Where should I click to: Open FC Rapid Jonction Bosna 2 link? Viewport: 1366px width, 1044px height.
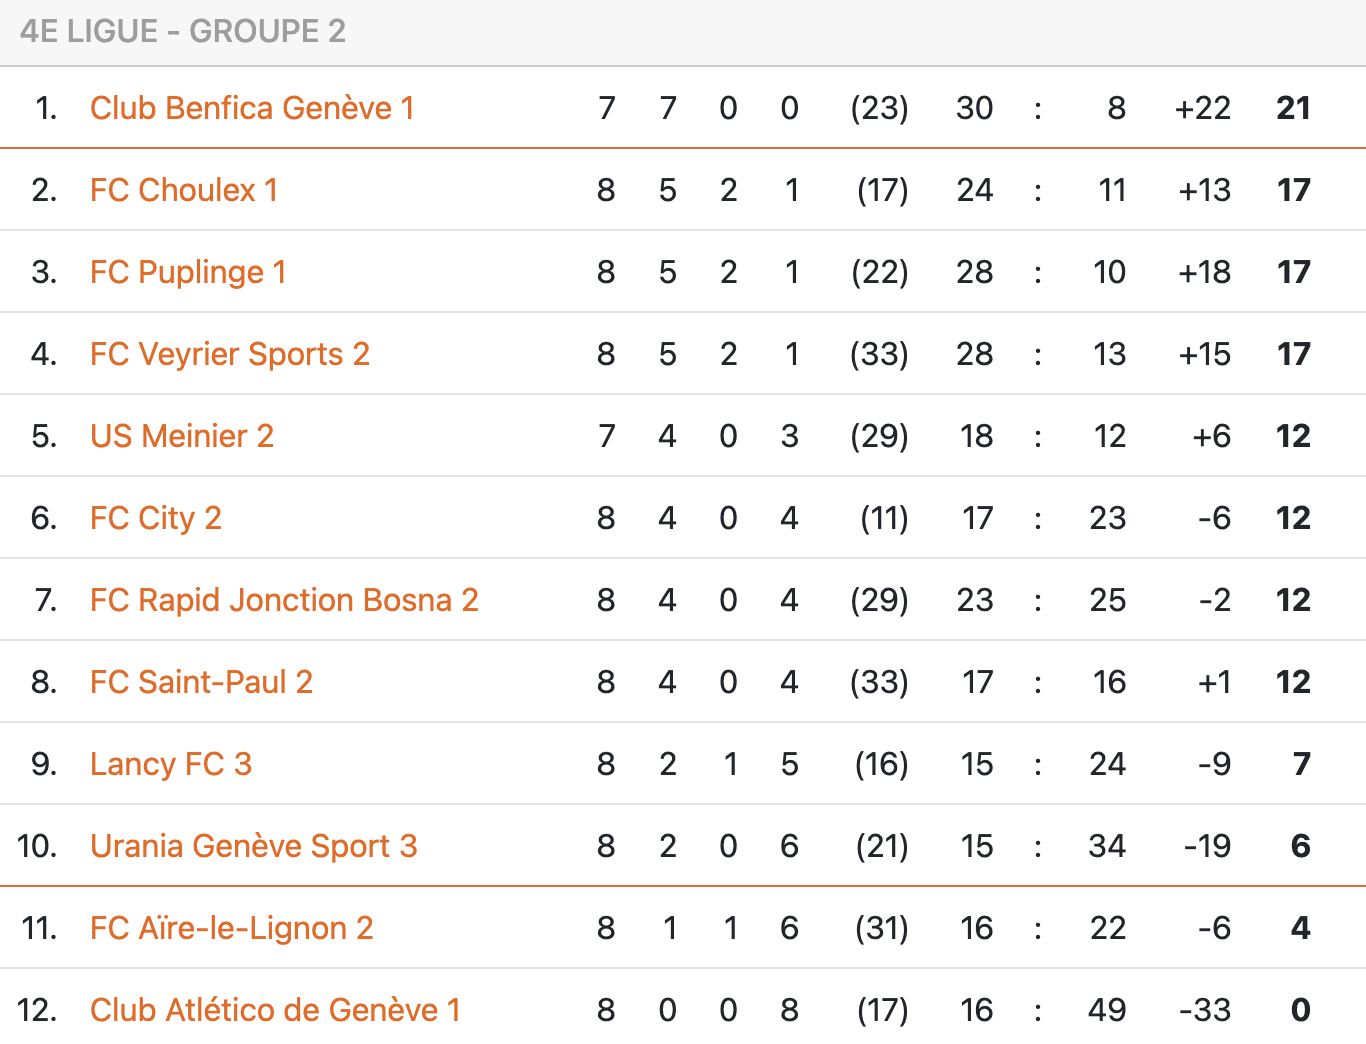coord(284,600)
